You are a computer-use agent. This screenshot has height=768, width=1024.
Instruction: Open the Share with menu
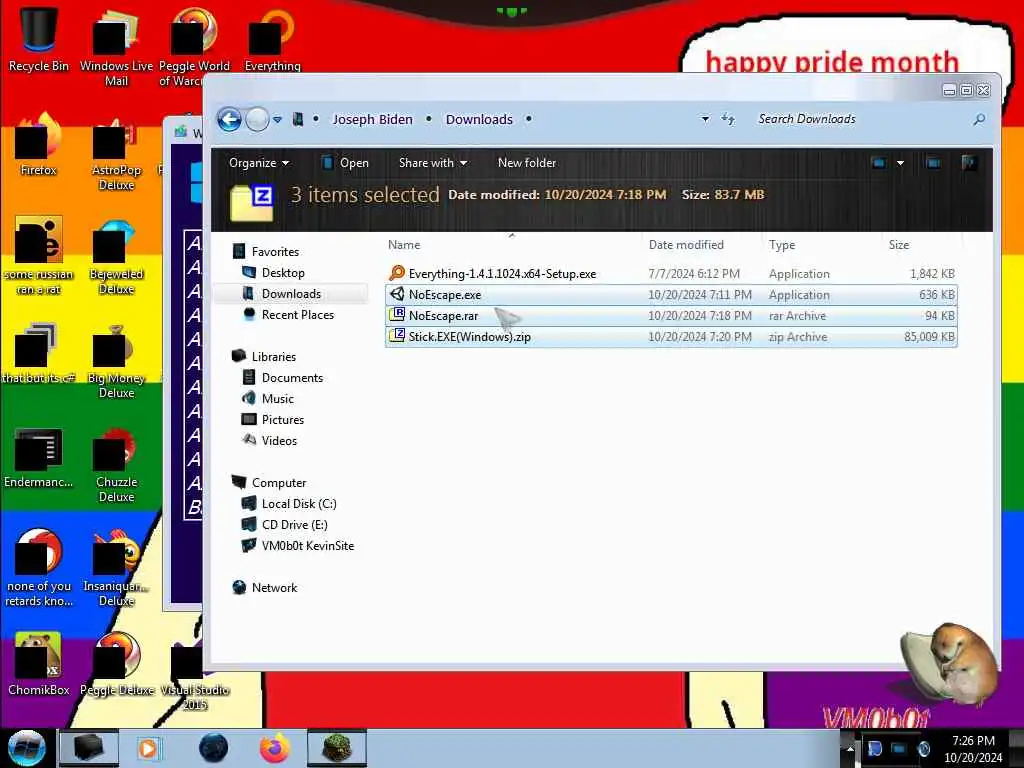point(433,163)
